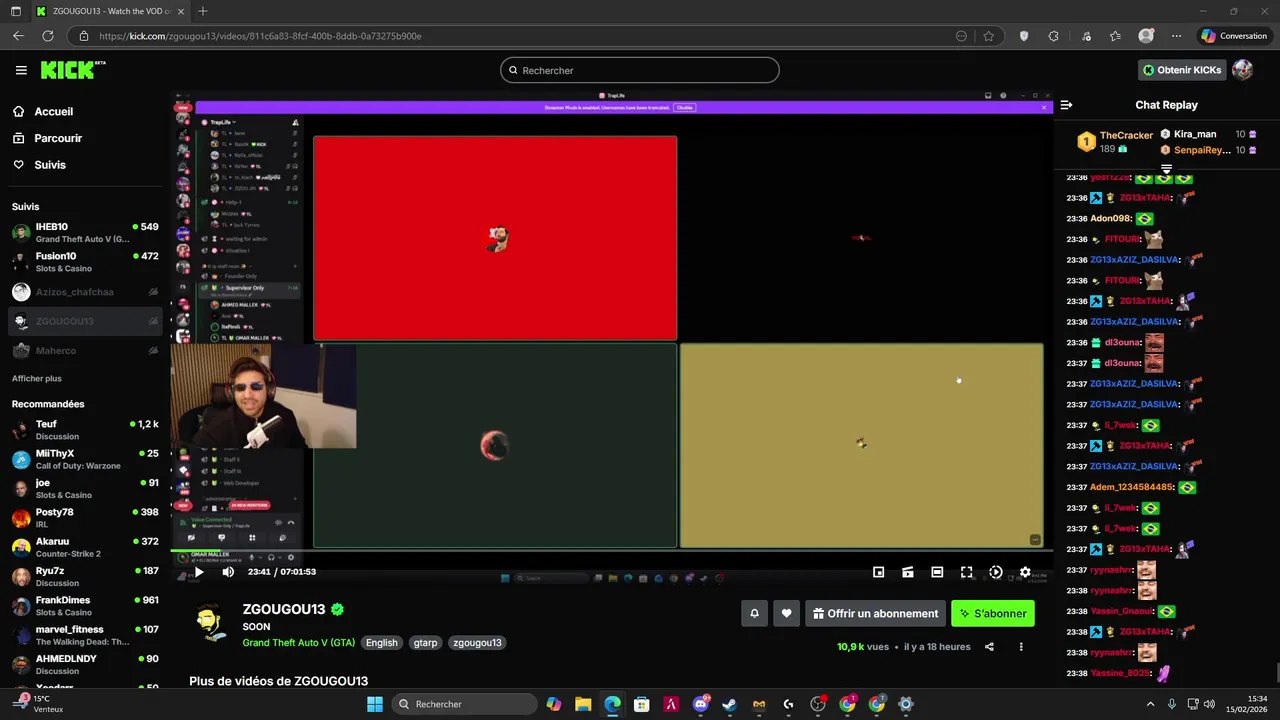Open a new browser tab

pos(202,11)
